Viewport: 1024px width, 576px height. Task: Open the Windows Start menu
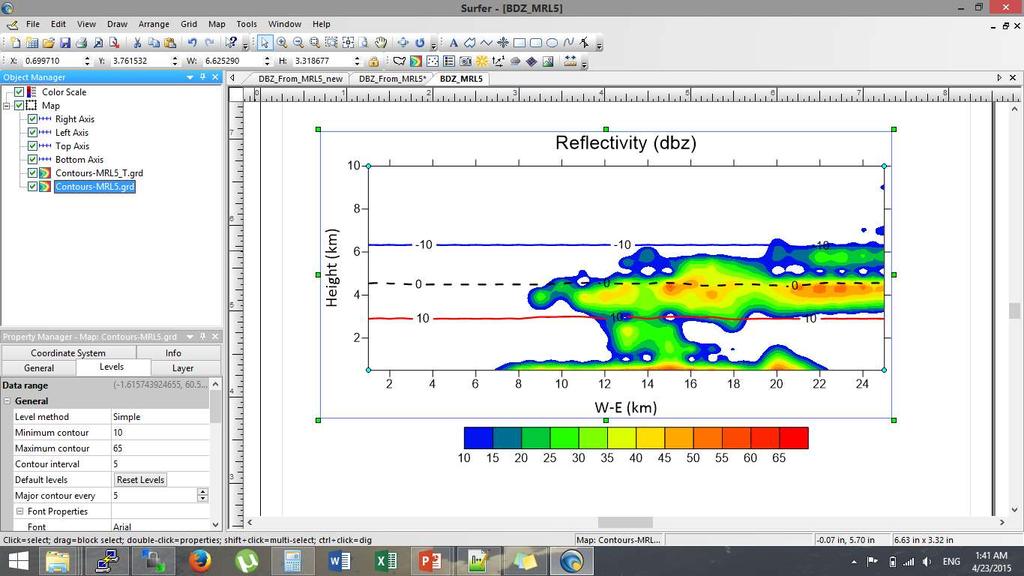[18, 561]
